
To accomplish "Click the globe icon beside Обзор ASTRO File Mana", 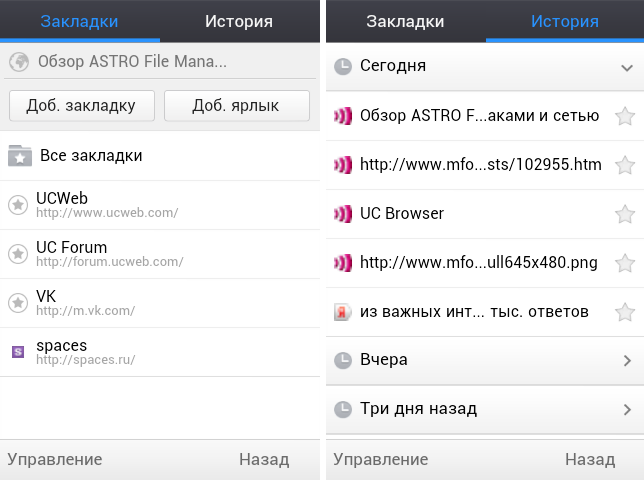I will click(19, 62).
